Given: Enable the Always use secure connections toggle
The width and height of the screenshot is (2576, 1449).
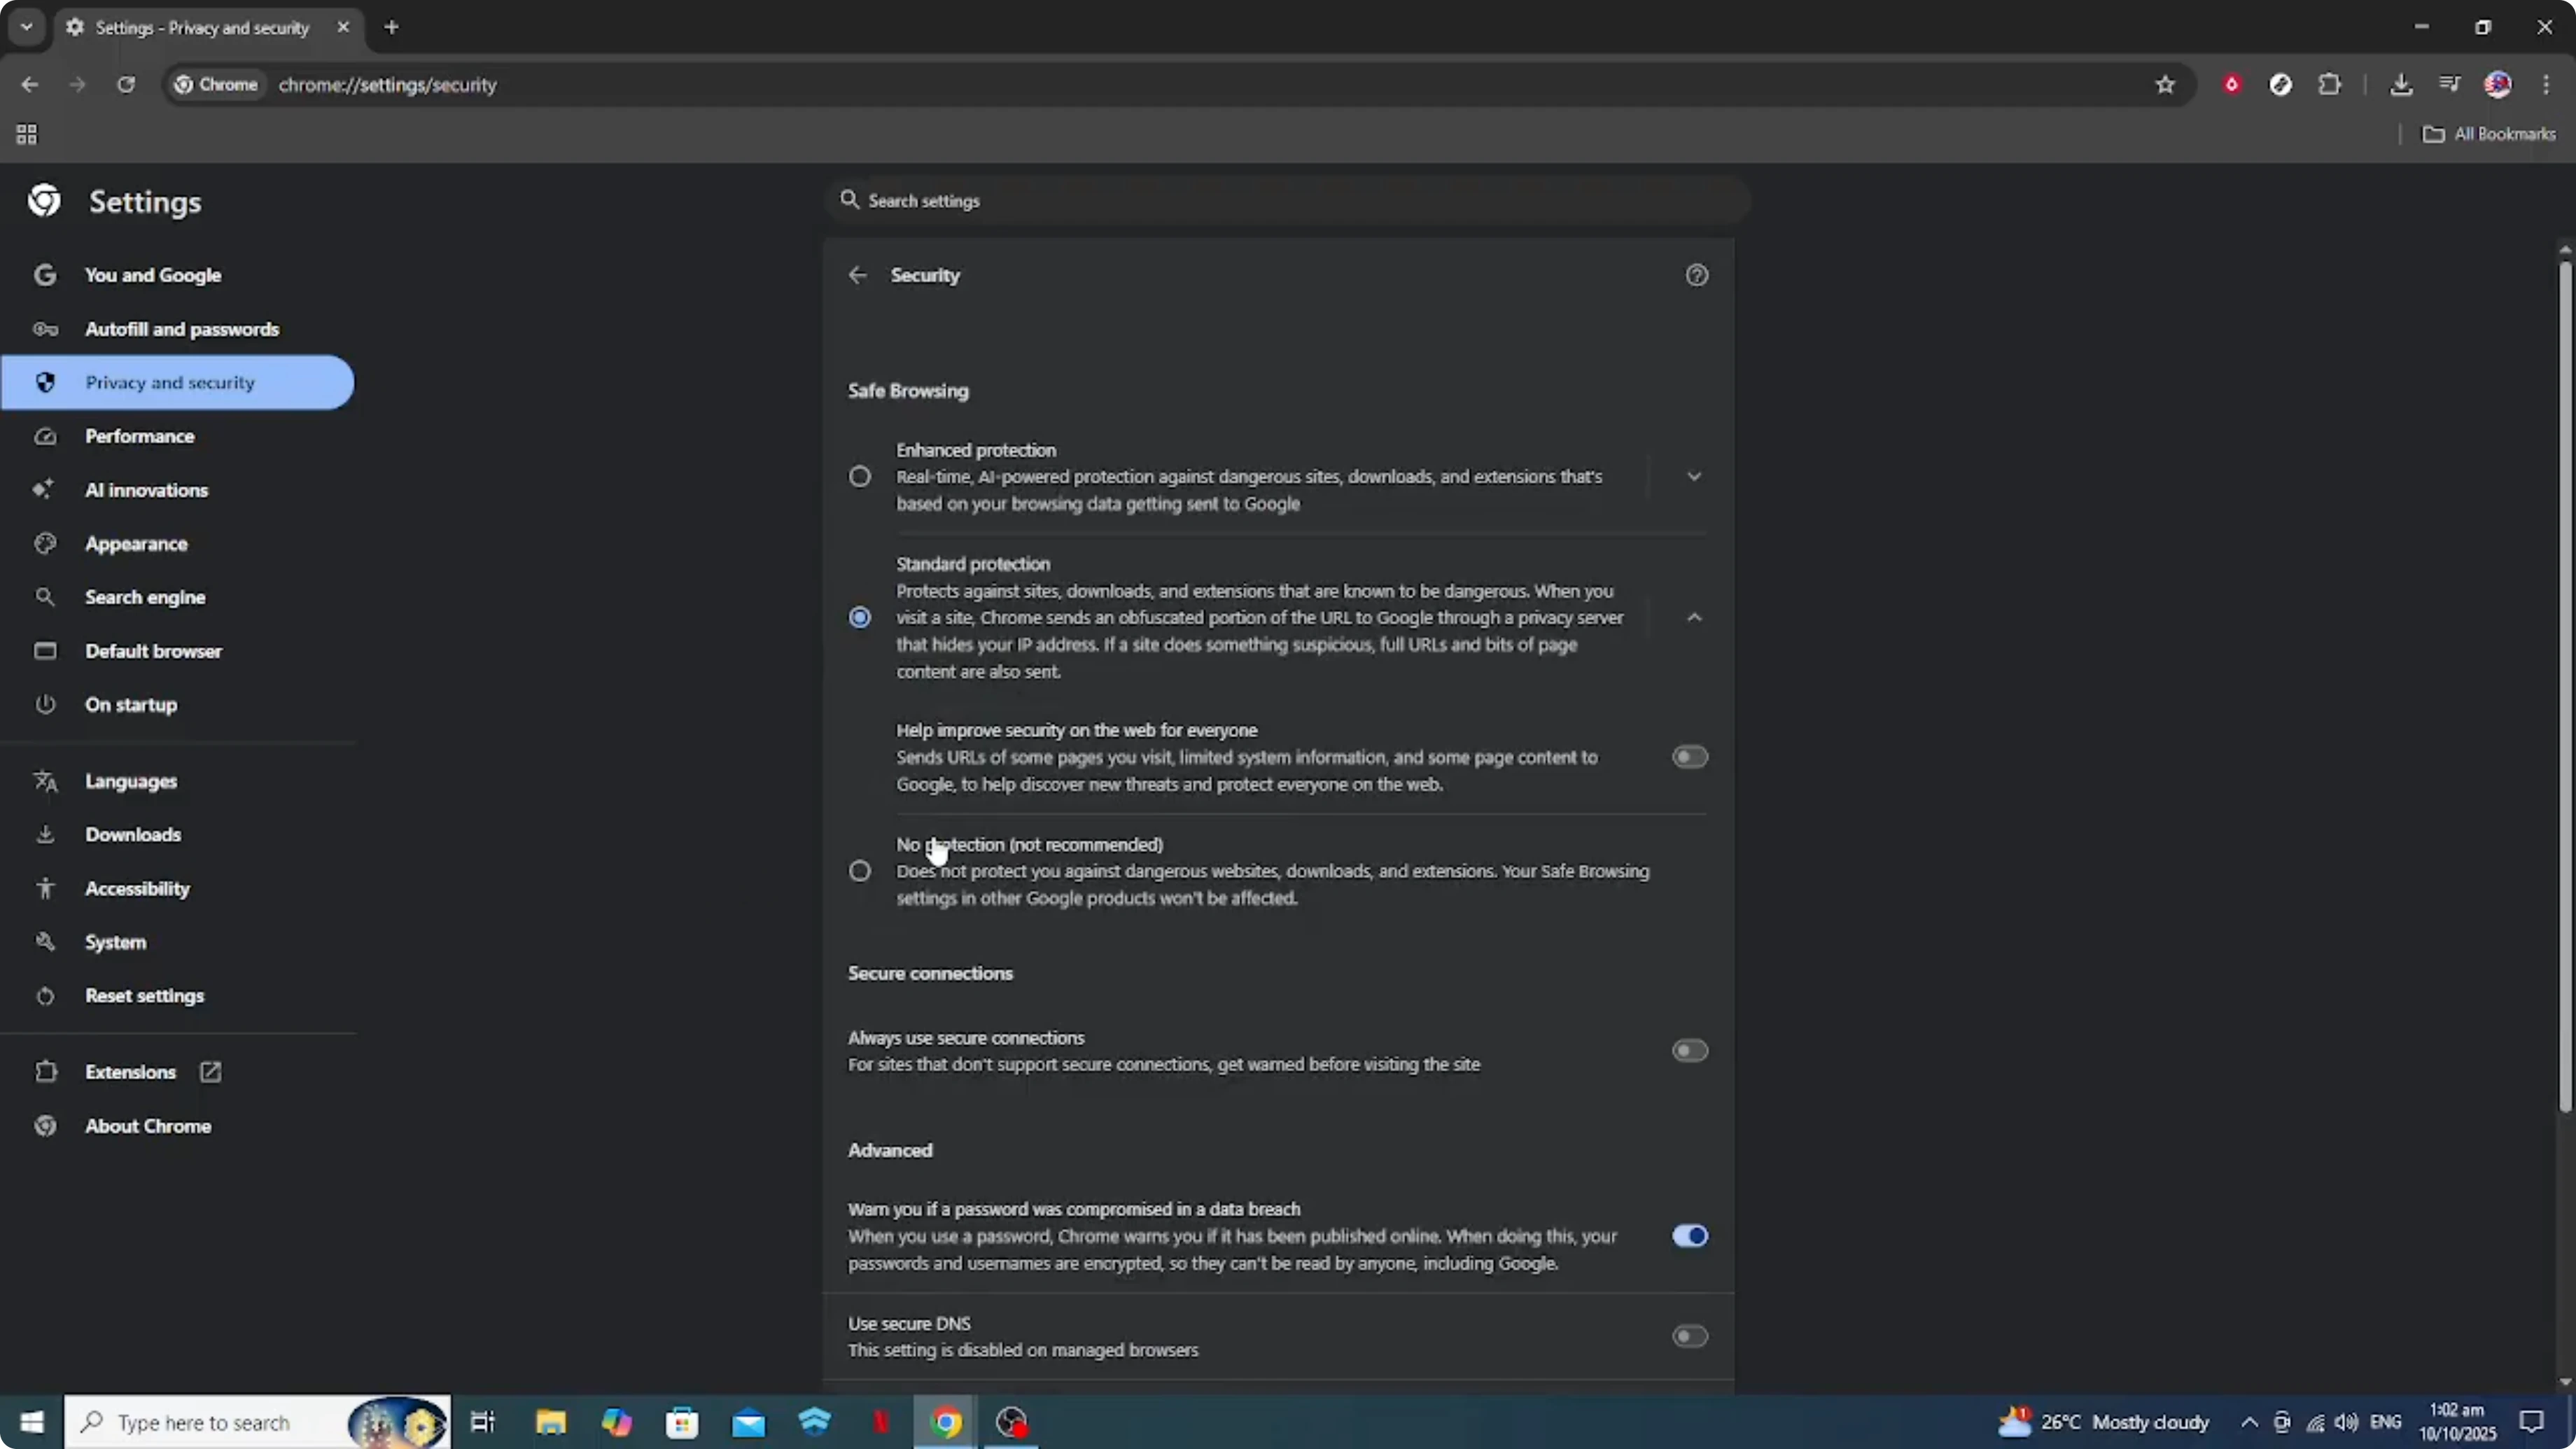Looking at the screenshot, I should click(x=1689, y=1050).
